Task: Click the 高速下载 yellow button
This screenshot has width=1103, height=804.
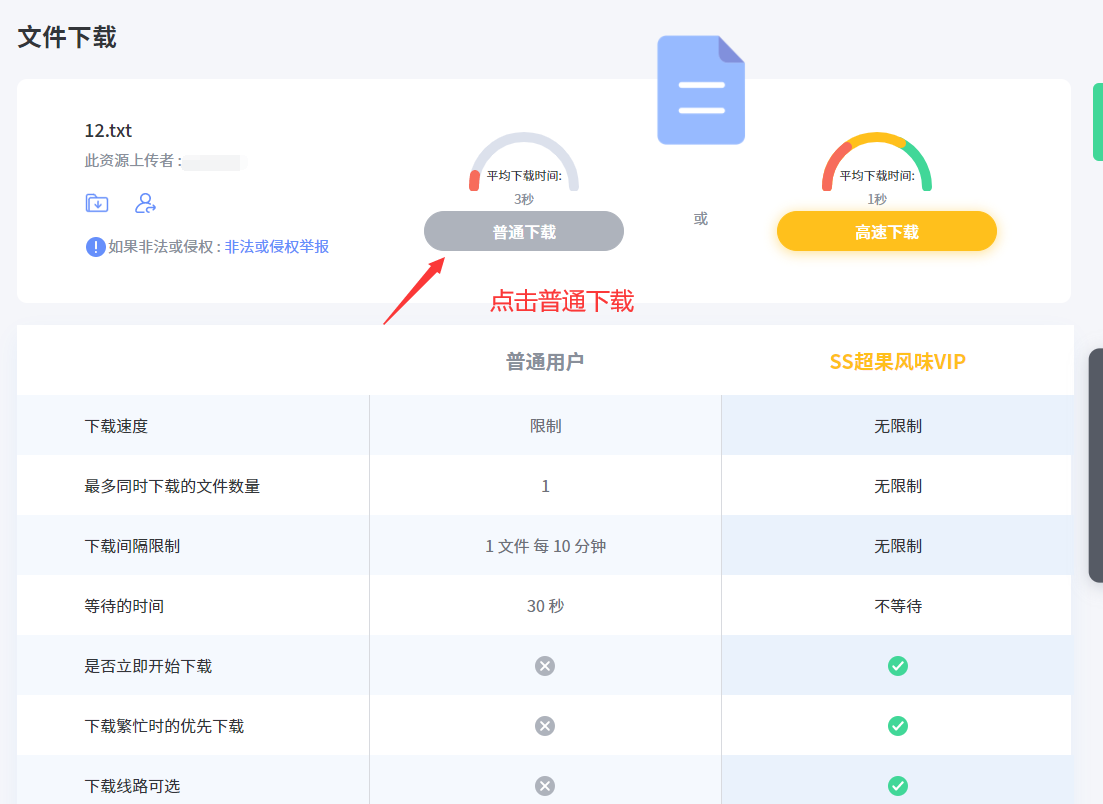Action: point(886,231)
